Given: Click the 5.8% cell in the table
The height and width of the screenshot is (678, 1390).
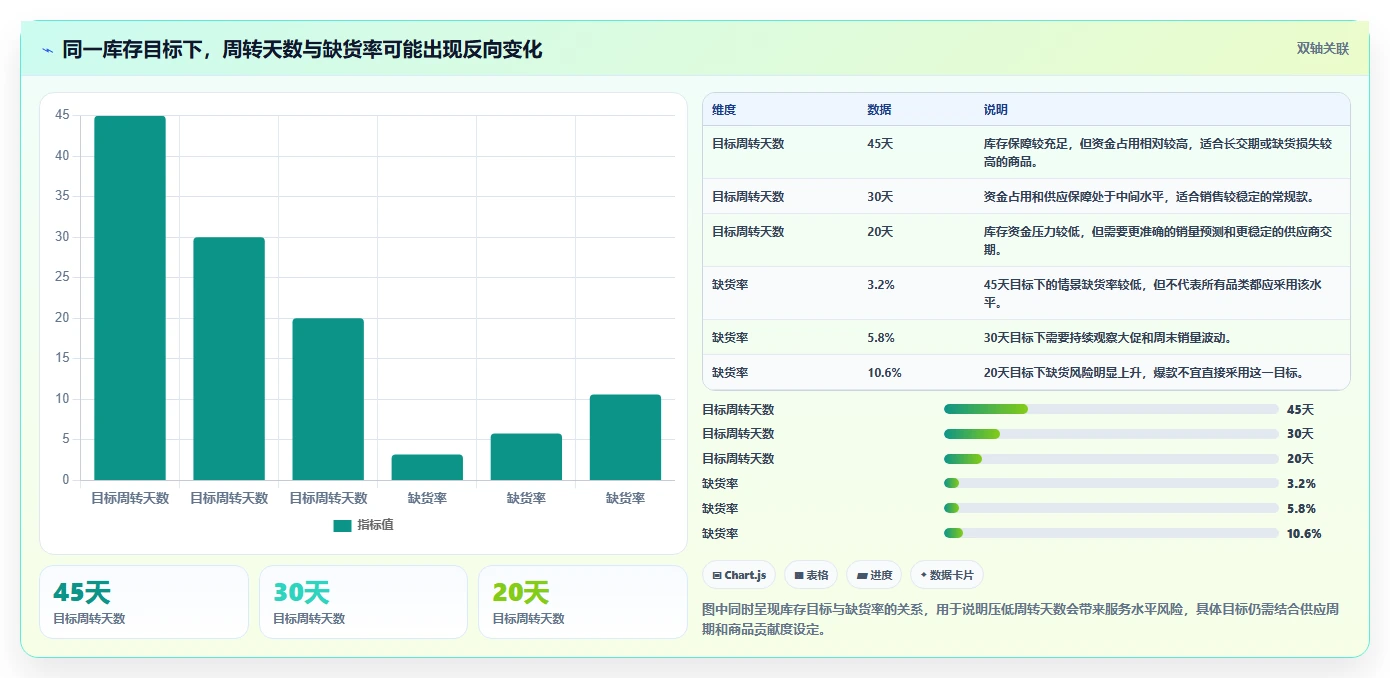Looking at the screenshot, I should (881, 338).
